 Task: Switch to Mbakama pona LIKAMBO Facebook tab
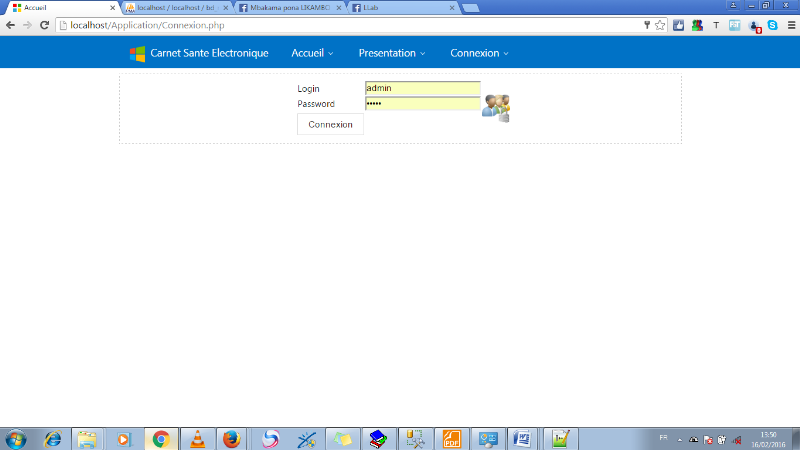[x=289, y=8]
